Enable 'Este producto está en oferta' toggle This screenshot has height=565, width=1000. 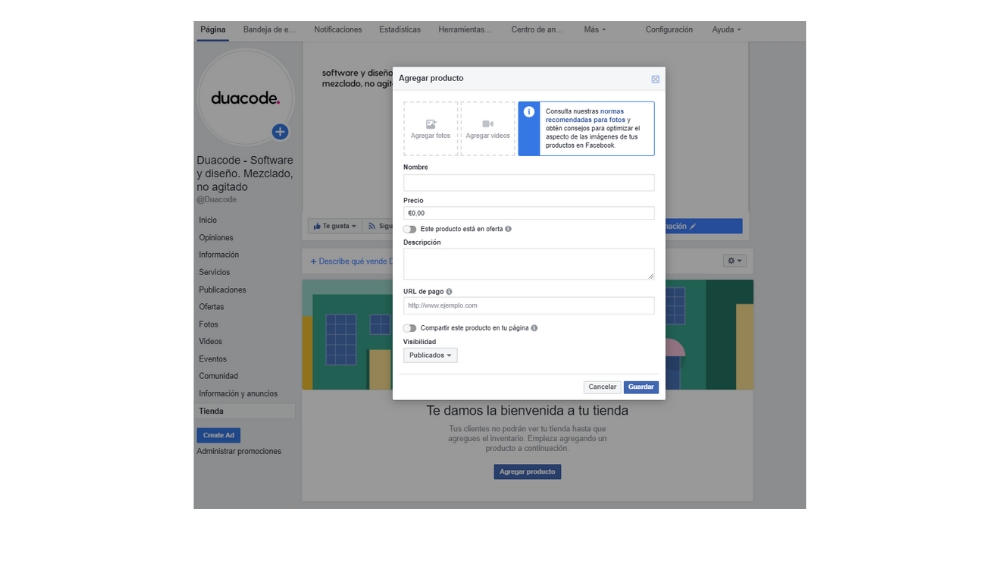click(x=410, y=229)
